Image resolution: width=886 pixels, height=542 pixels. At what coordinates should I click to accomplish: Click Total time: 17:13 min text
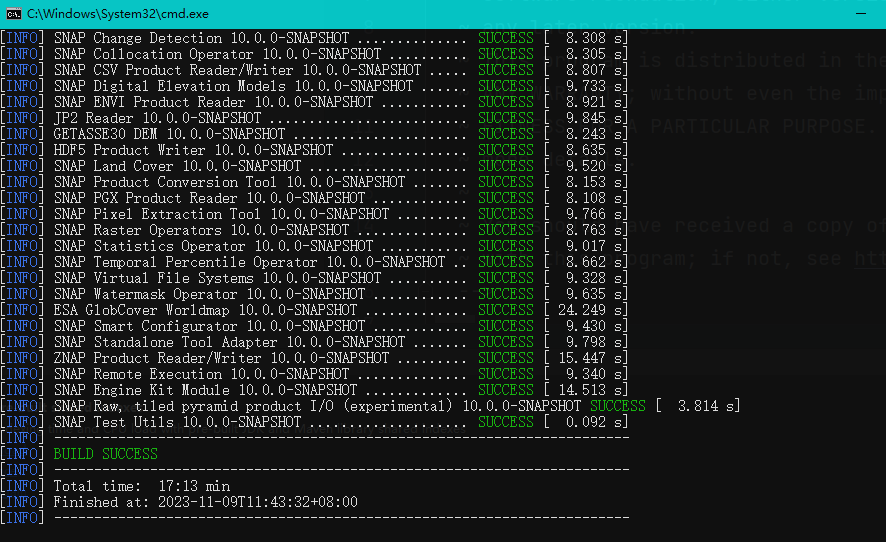[141, 486]
